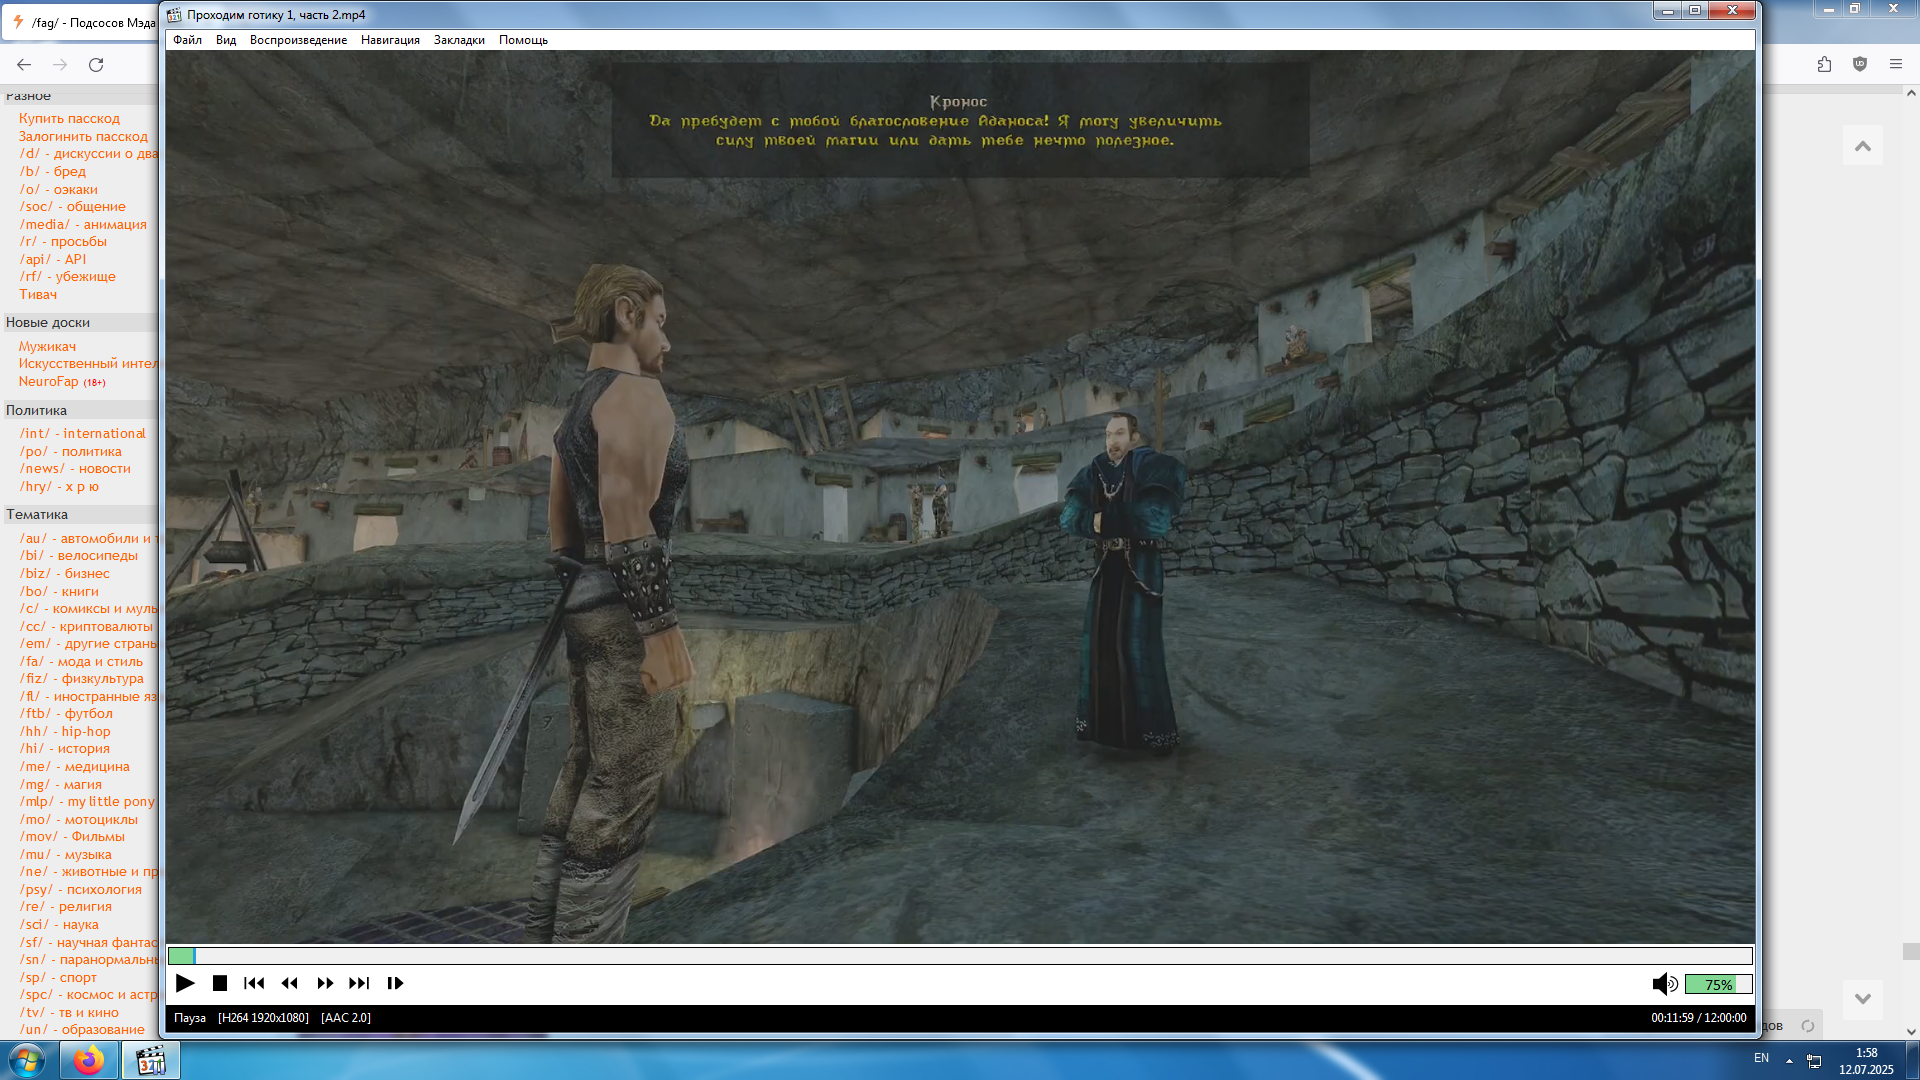Open the /cc/ - криптовалюты board
This screenshot has height=1080, width=1920.
coord(86,626)
